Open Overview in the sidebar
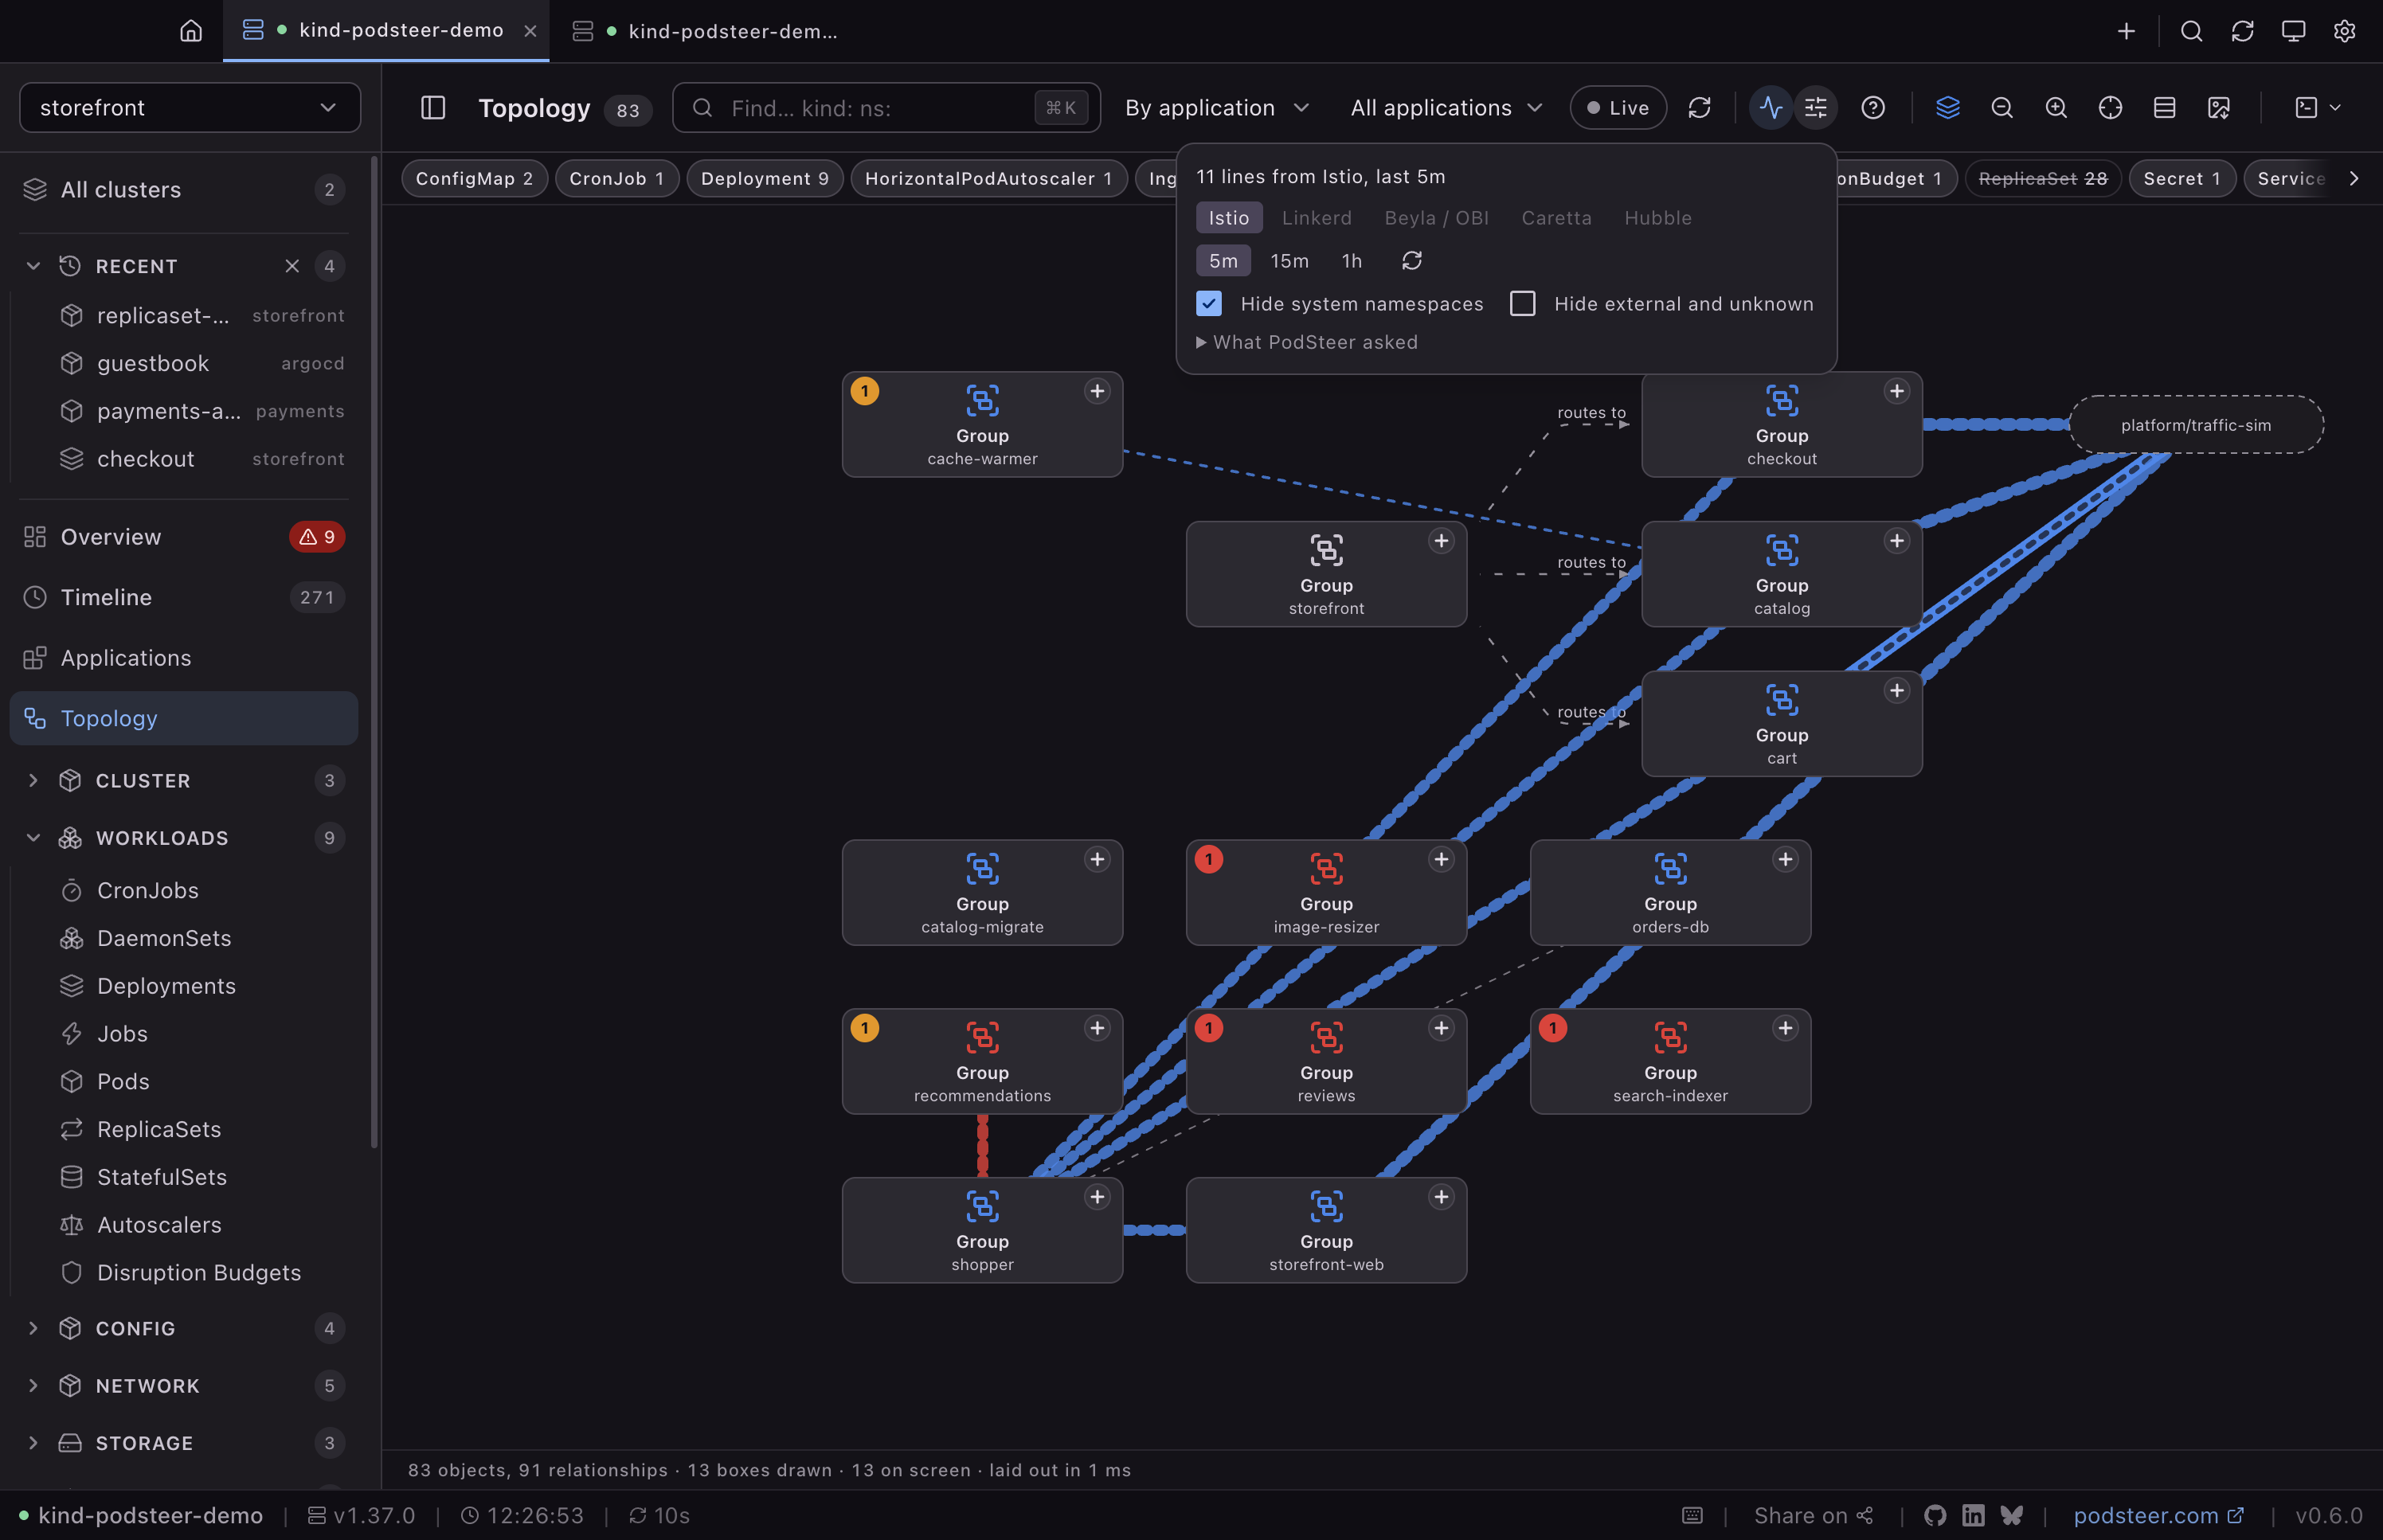Image resolution: width=2383 pixels, height=1540 pixels. 184,537
